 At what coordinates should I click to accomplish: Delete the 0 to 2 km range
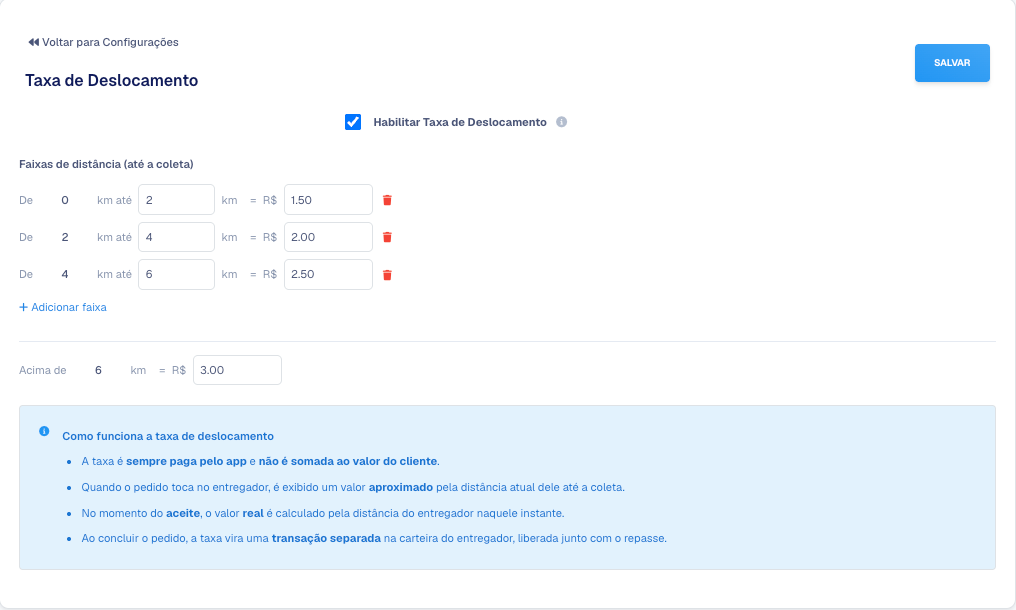[387, 200]
